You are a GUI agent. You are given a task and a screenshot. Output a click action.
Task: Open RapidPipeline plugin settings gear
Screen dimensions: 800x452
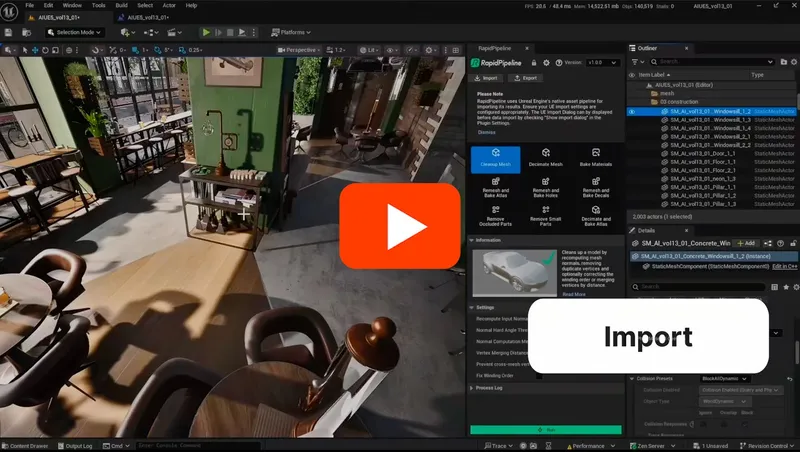click(x=546, y=63)
